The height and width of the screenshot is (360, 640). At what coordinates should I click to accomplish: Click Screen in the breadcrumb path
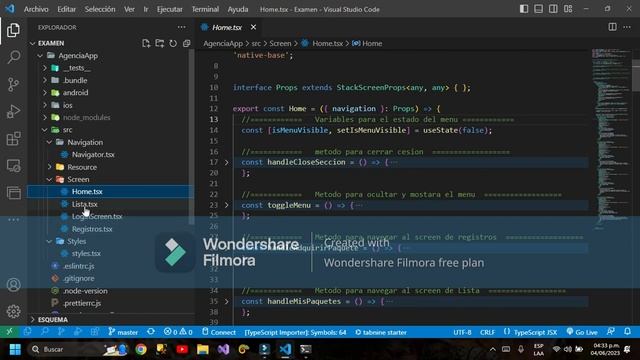tap(280, 43)
